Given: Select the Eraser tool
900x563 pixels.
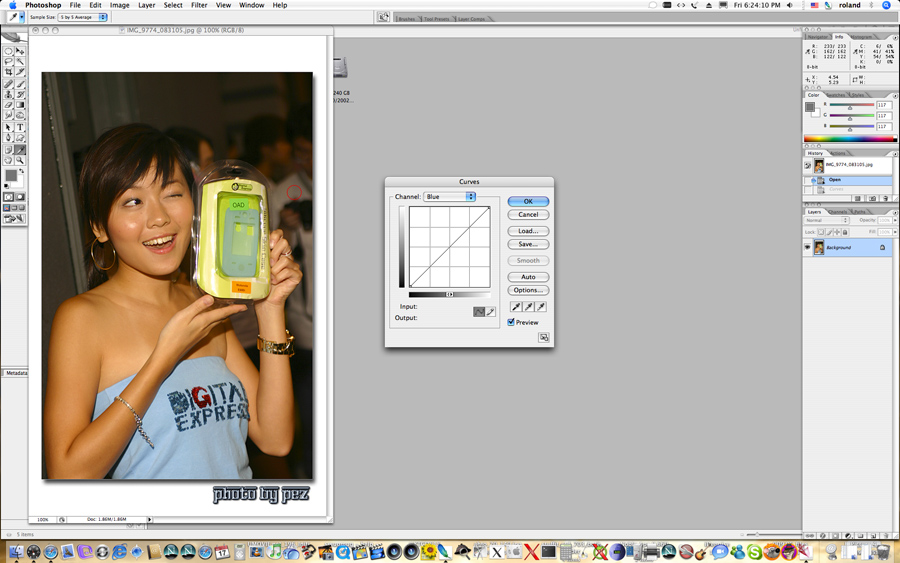Looking at the screenshot, I should (9, 105).
